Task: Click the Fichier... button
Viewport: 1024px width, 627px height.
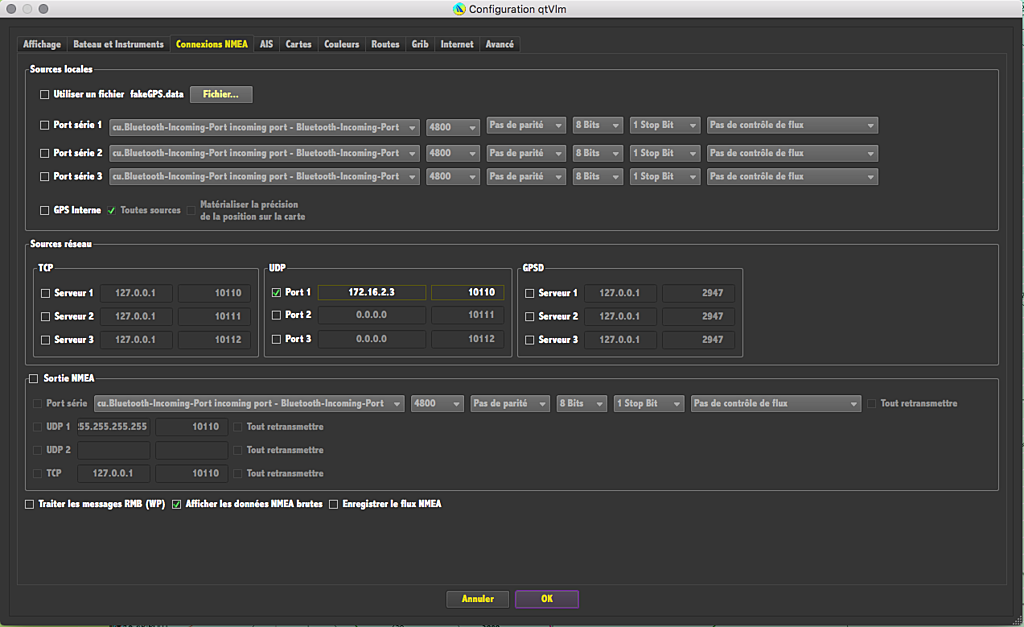Action: tap(221, 95)
